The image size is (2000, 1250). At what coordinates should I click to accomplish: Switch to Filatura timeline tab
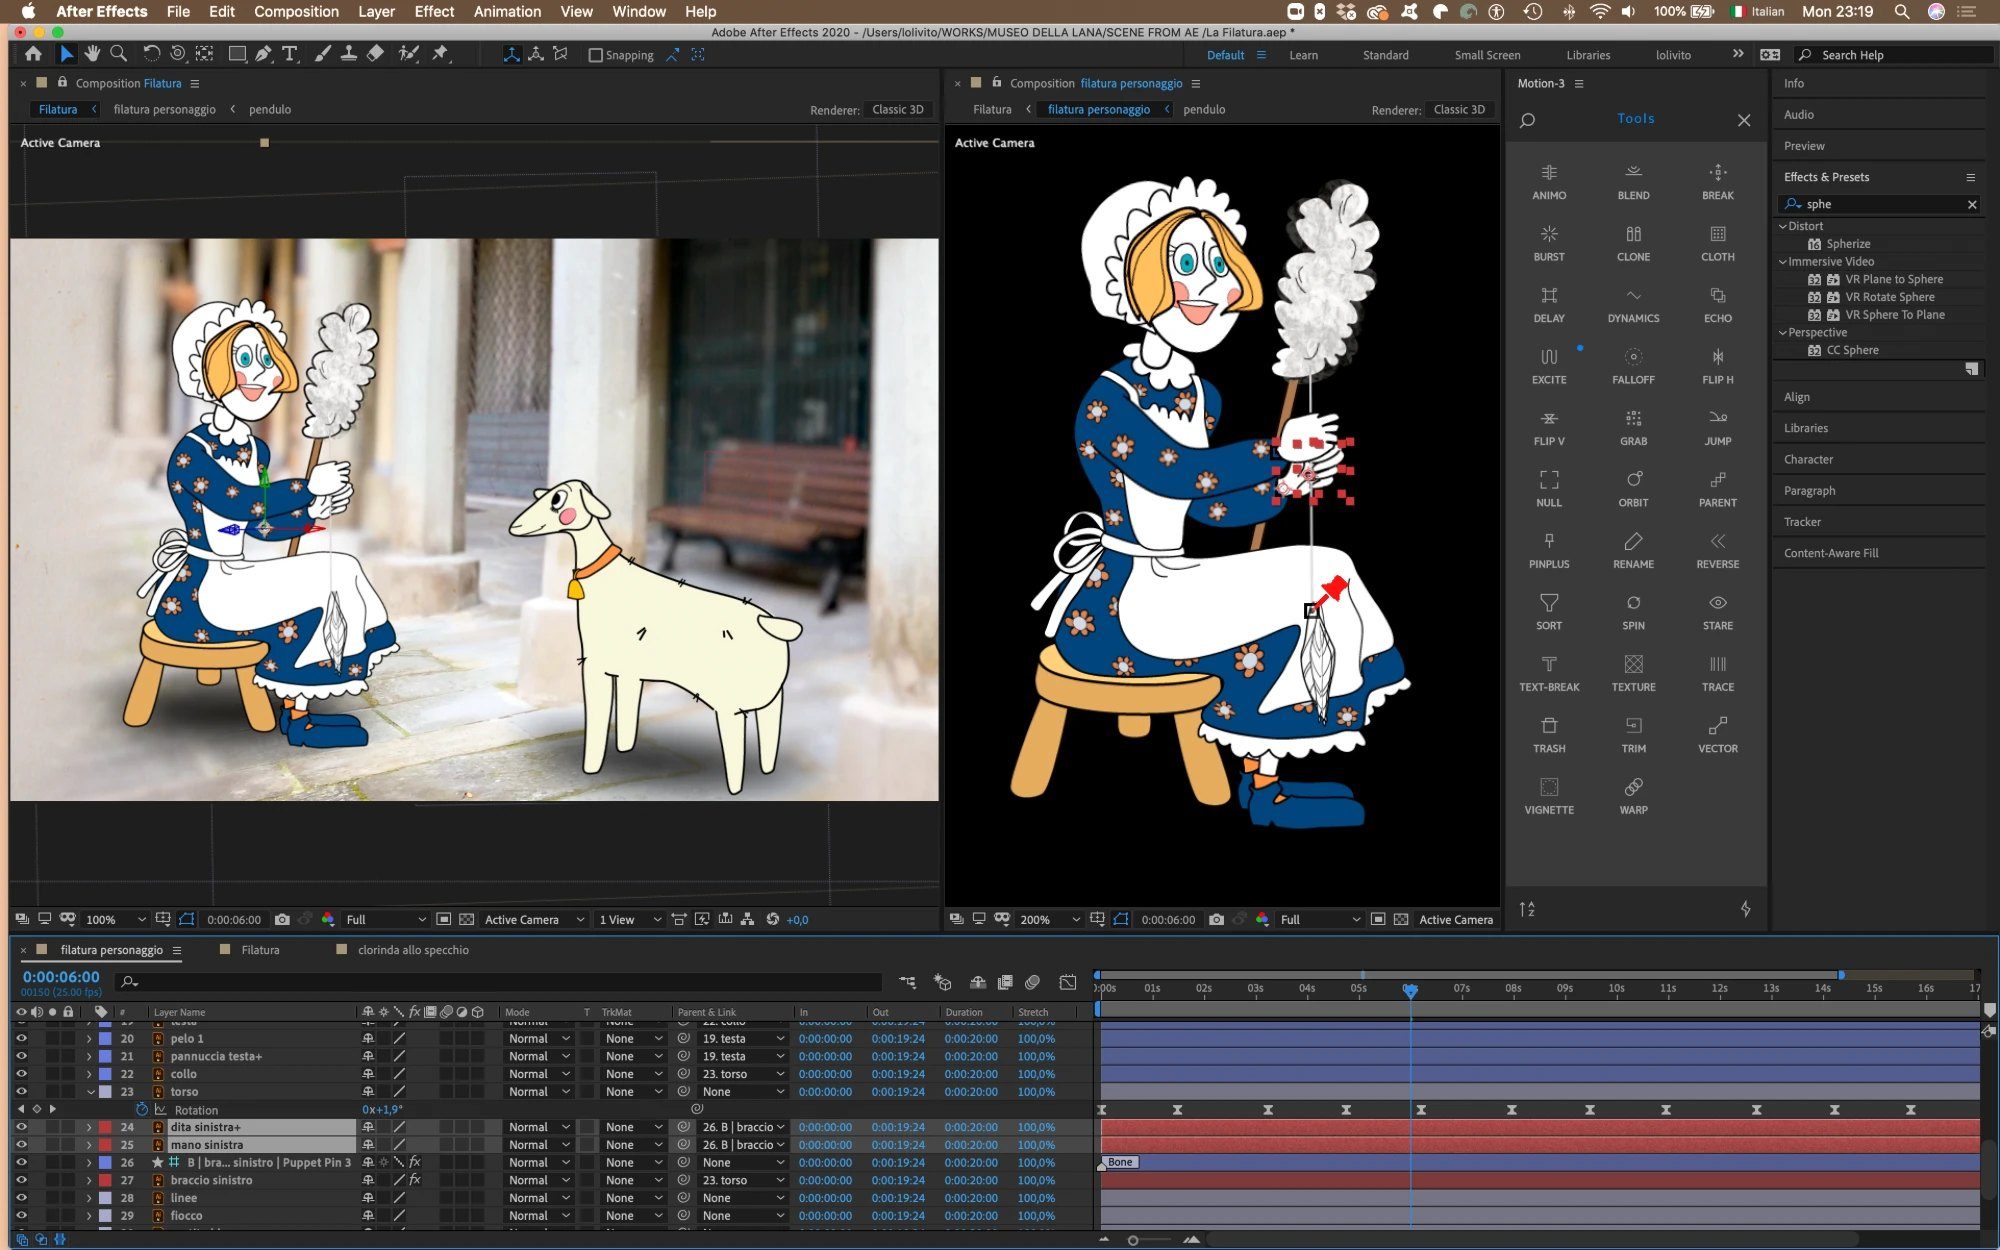click(x=260, y=950)
